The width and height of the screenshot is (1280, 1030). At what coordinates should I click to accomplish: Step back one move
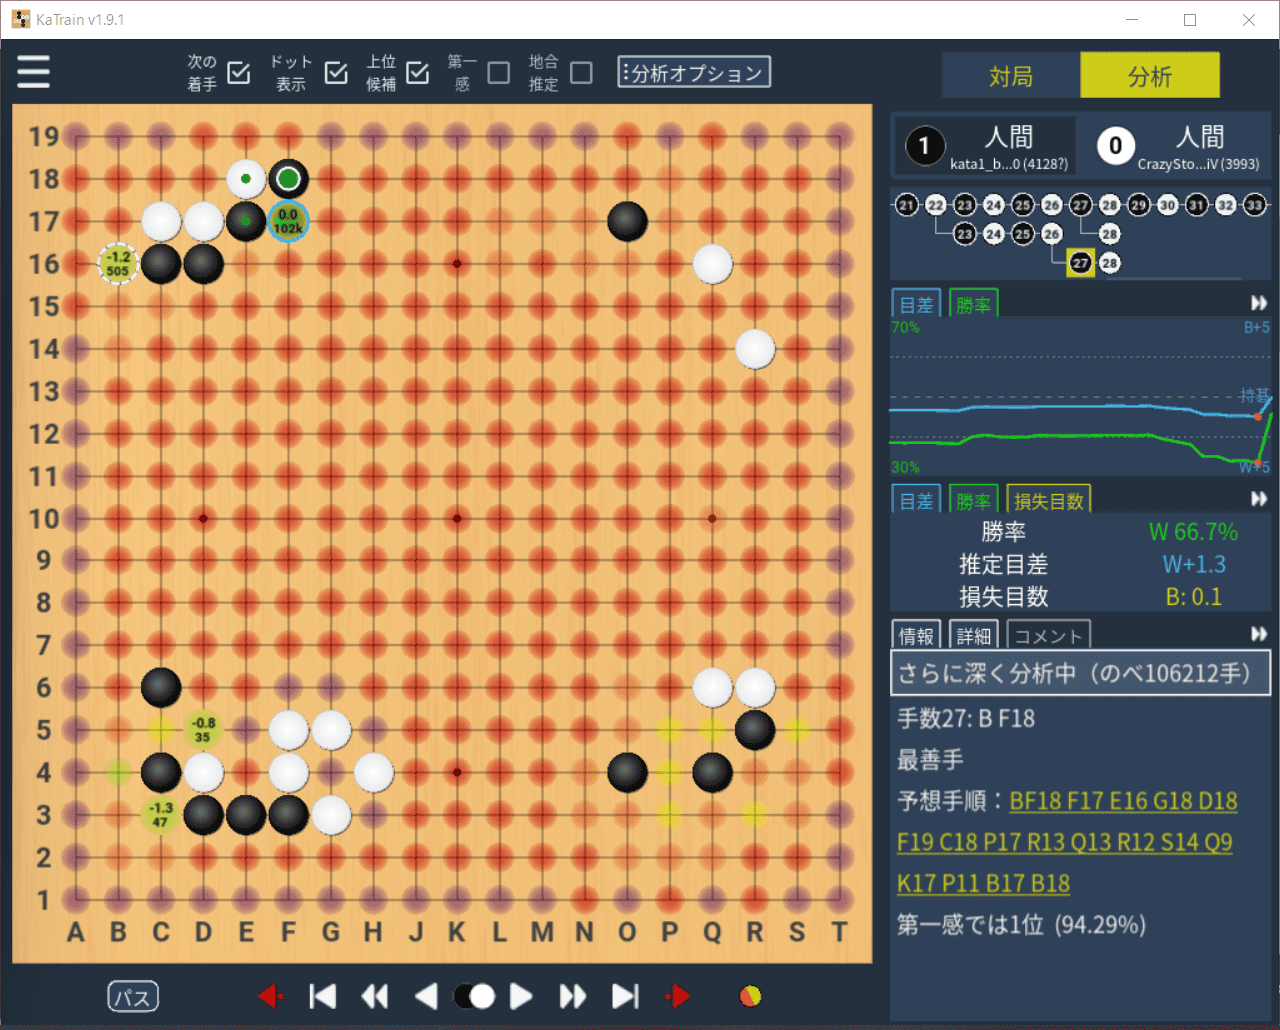click(426, 996)
